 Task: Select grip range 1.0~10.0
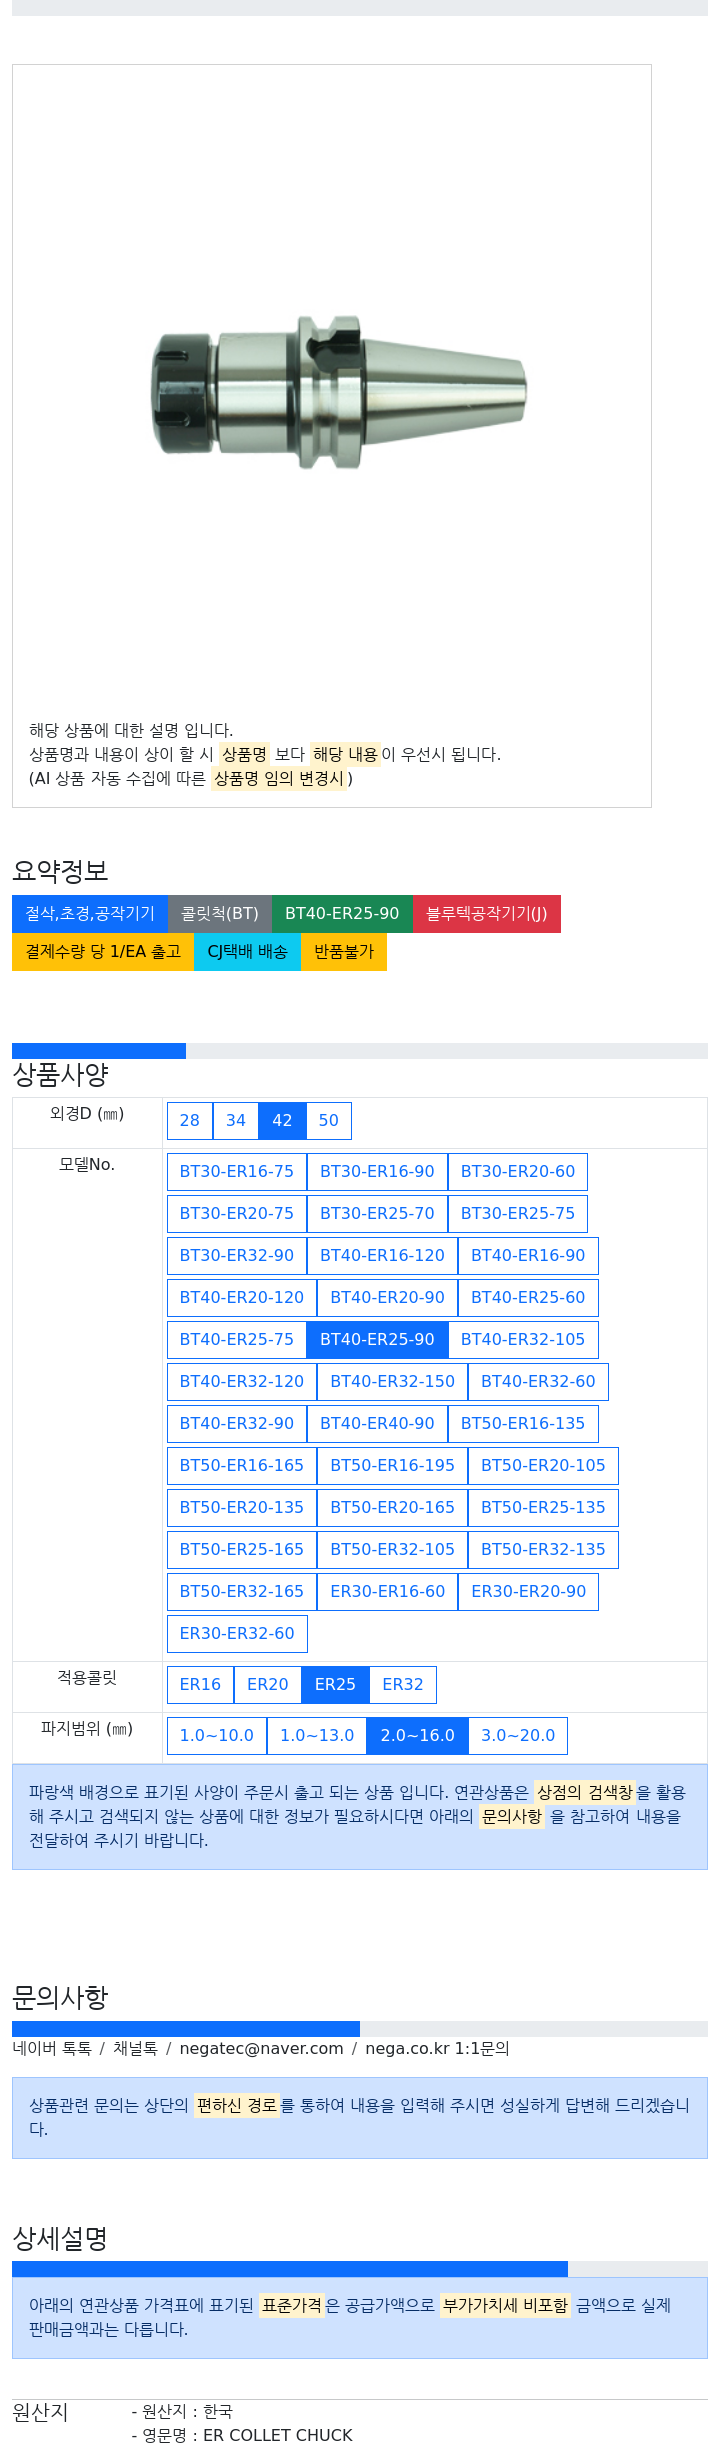coord(217,1736)
